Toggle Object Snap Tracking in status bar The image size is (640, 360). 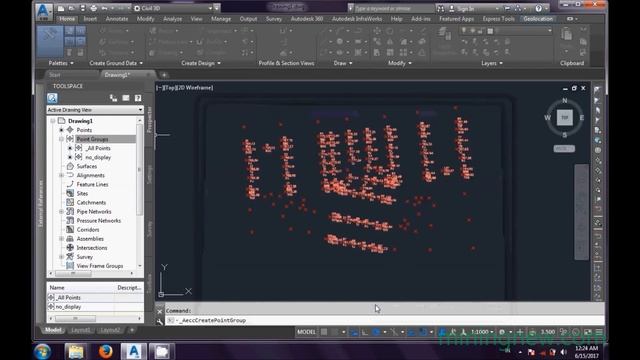pos(411,332)
